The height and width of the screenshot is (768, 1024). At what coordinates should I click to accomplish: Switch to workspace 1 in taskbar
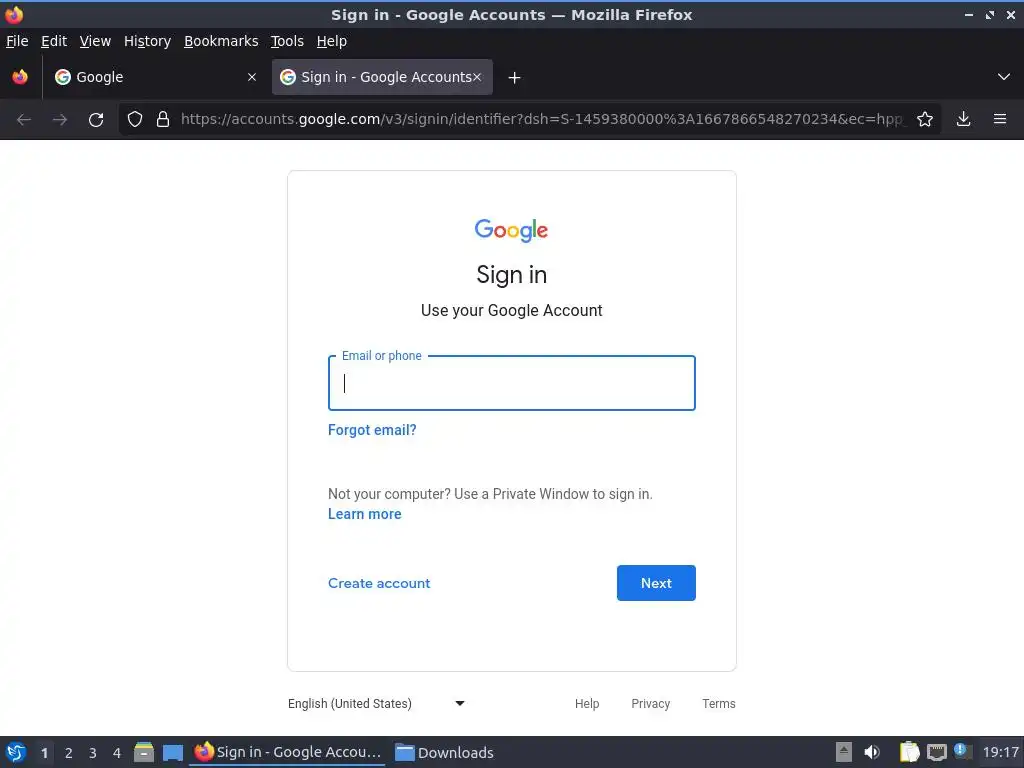pos(44,753)
